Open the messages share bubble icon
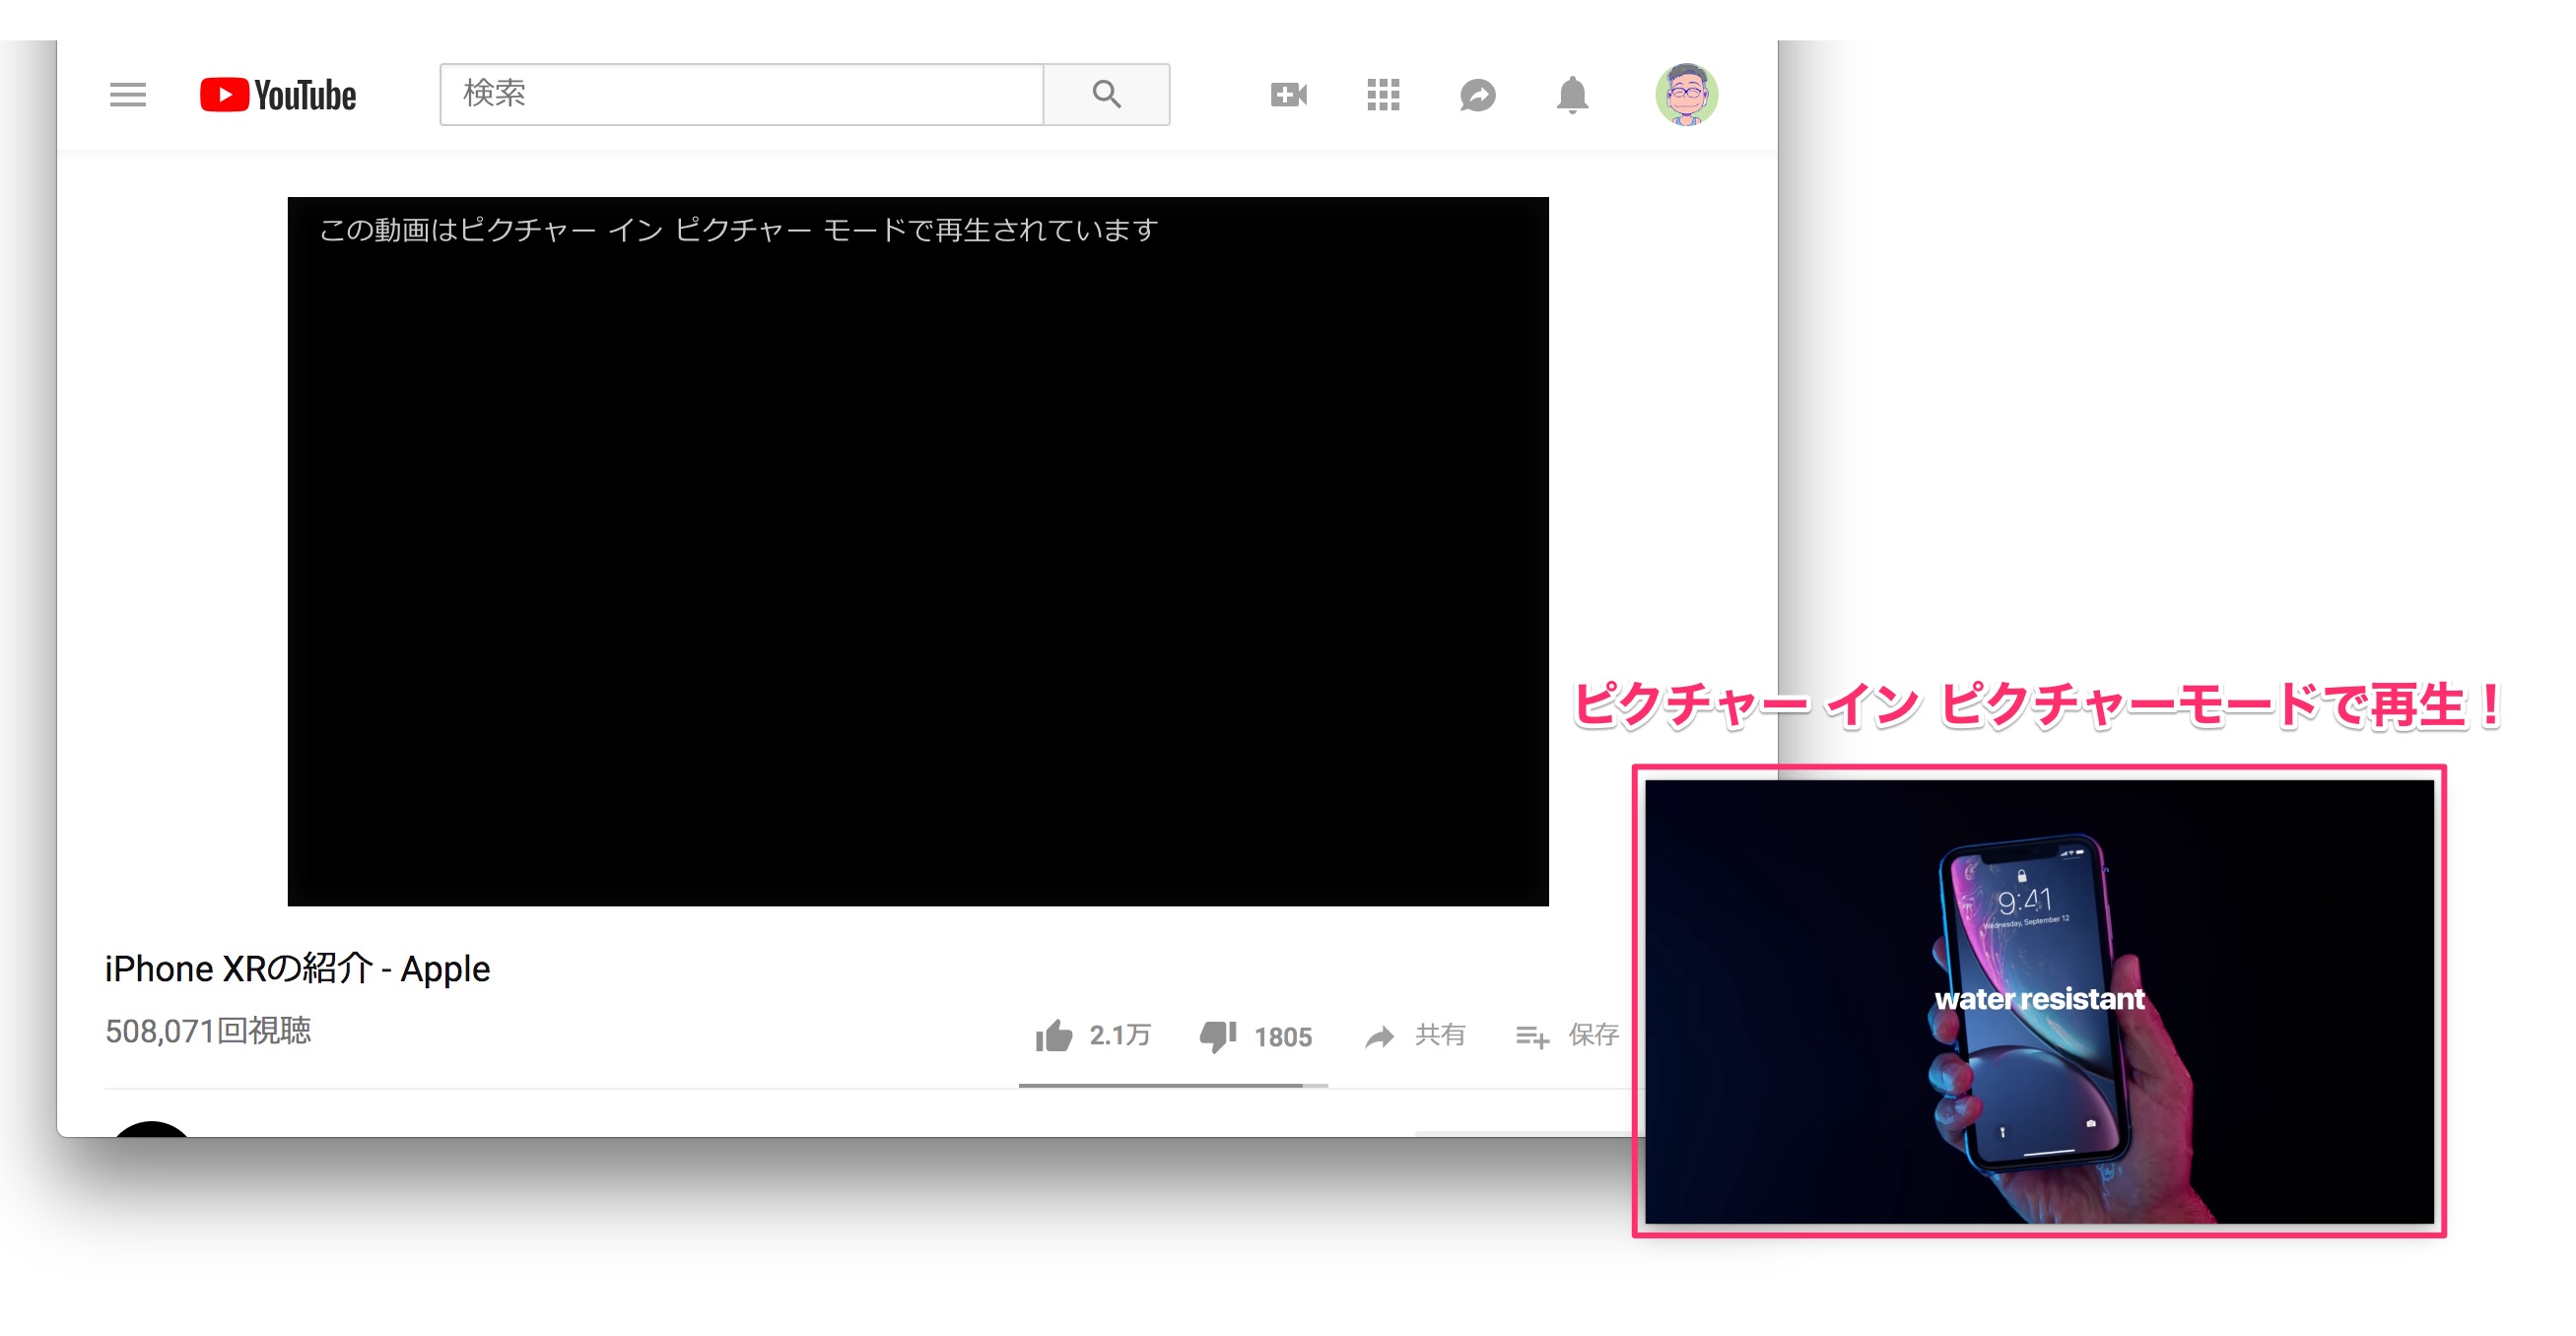2576x1336 pixels. pos(1477,95)
